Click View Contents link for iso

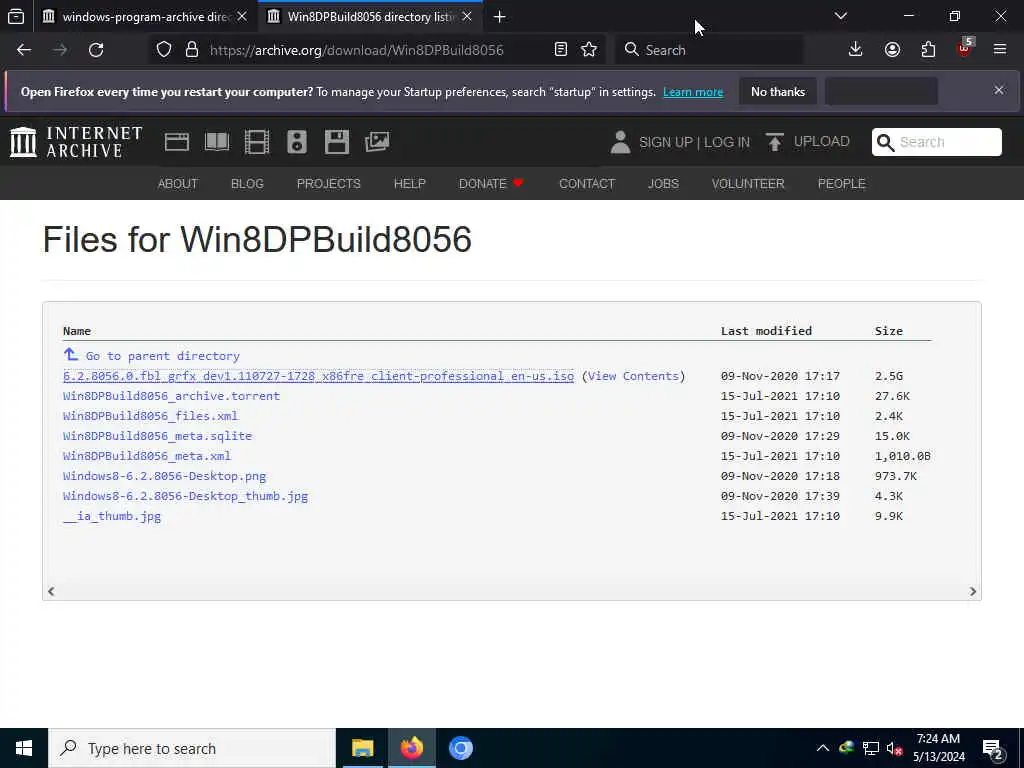pos(633,376)
